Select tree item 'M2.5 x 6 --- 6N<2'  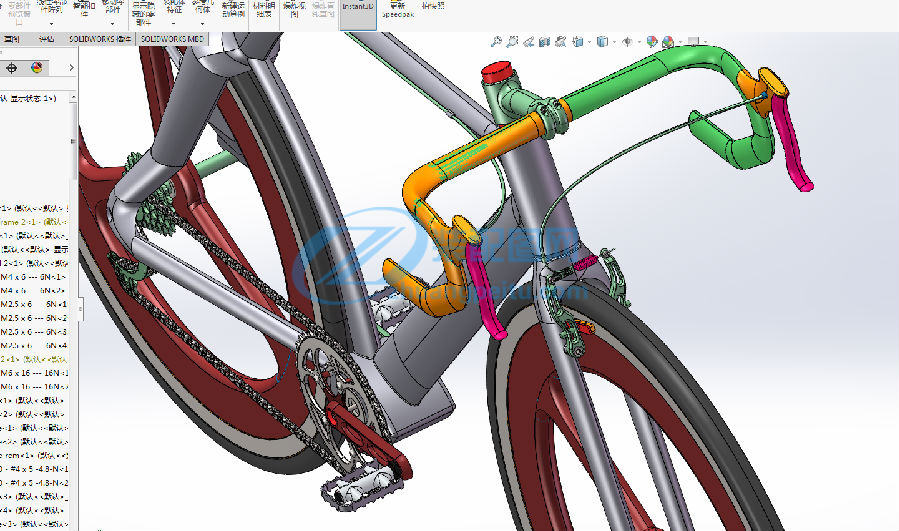click(33, 318)
